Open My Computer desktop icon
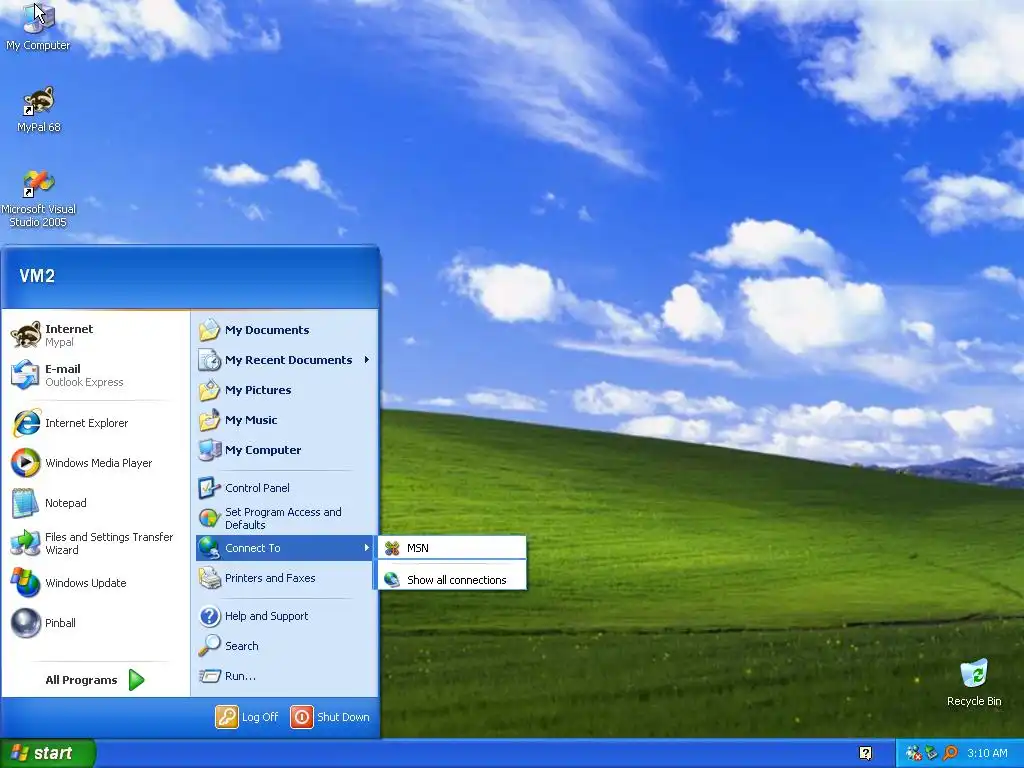The image size is (1024, 768). [38, 27]
